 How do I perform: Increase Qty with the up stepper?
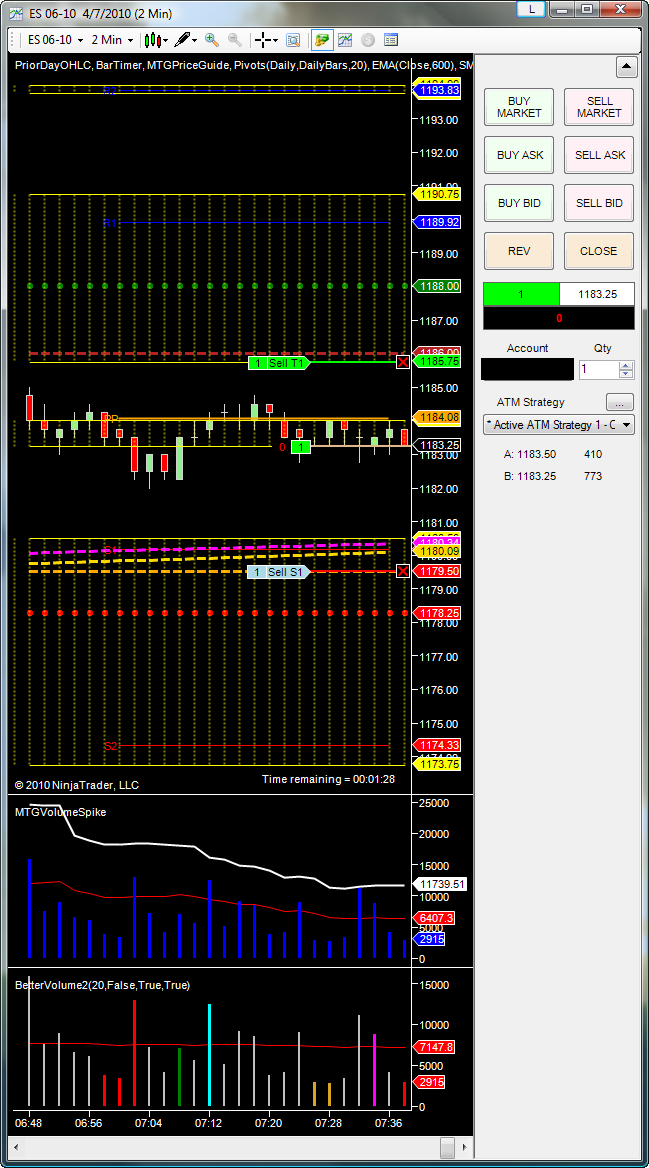click(x=626, y=365)
